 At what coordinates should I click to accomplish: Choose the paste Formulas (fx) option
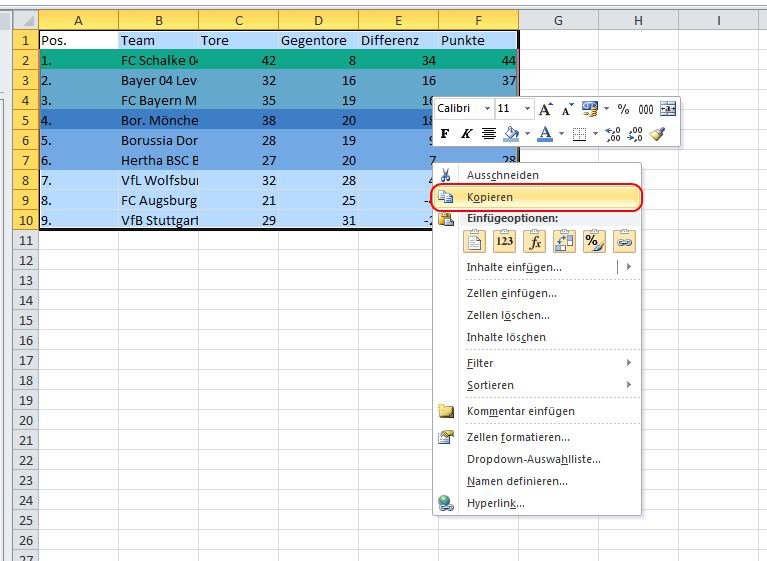tap(534, 241)
